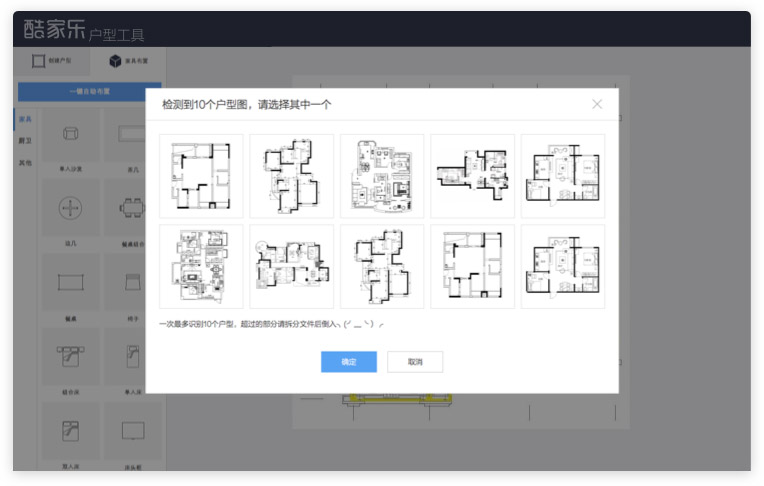The height and width of the screenshot is (486, 764).
Task: Pick the 边几 round side table icon
Action: point(71,208)
